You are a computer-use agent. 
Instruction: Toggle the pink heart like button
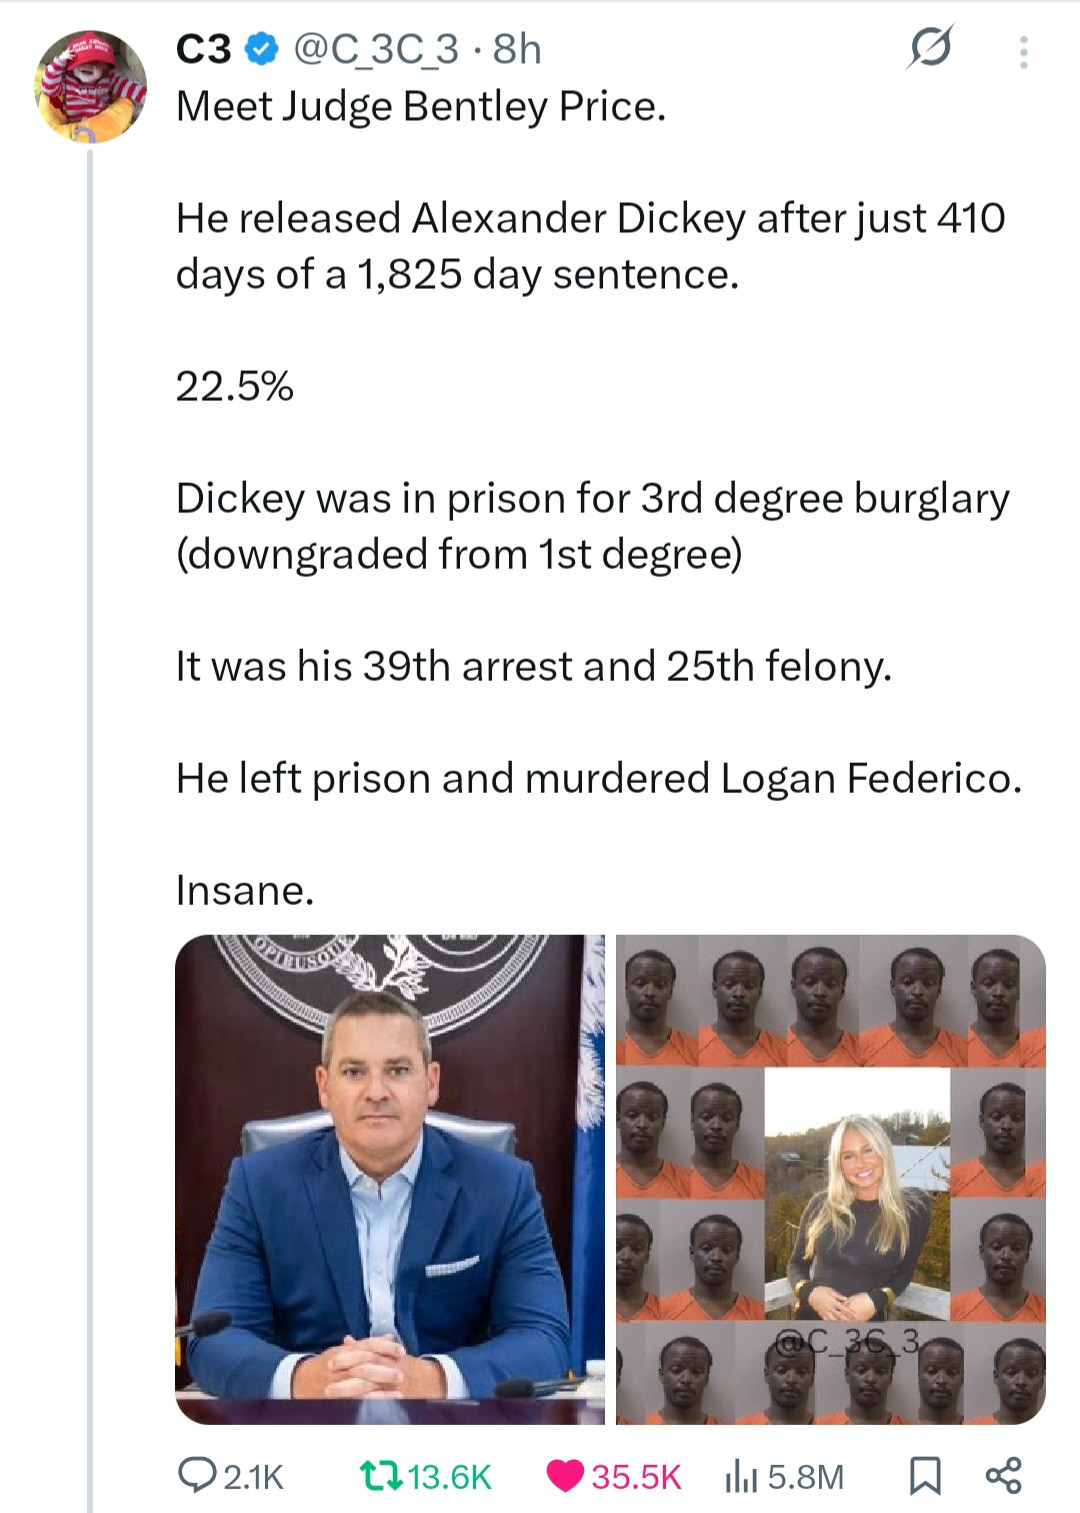click(566, 1475)
